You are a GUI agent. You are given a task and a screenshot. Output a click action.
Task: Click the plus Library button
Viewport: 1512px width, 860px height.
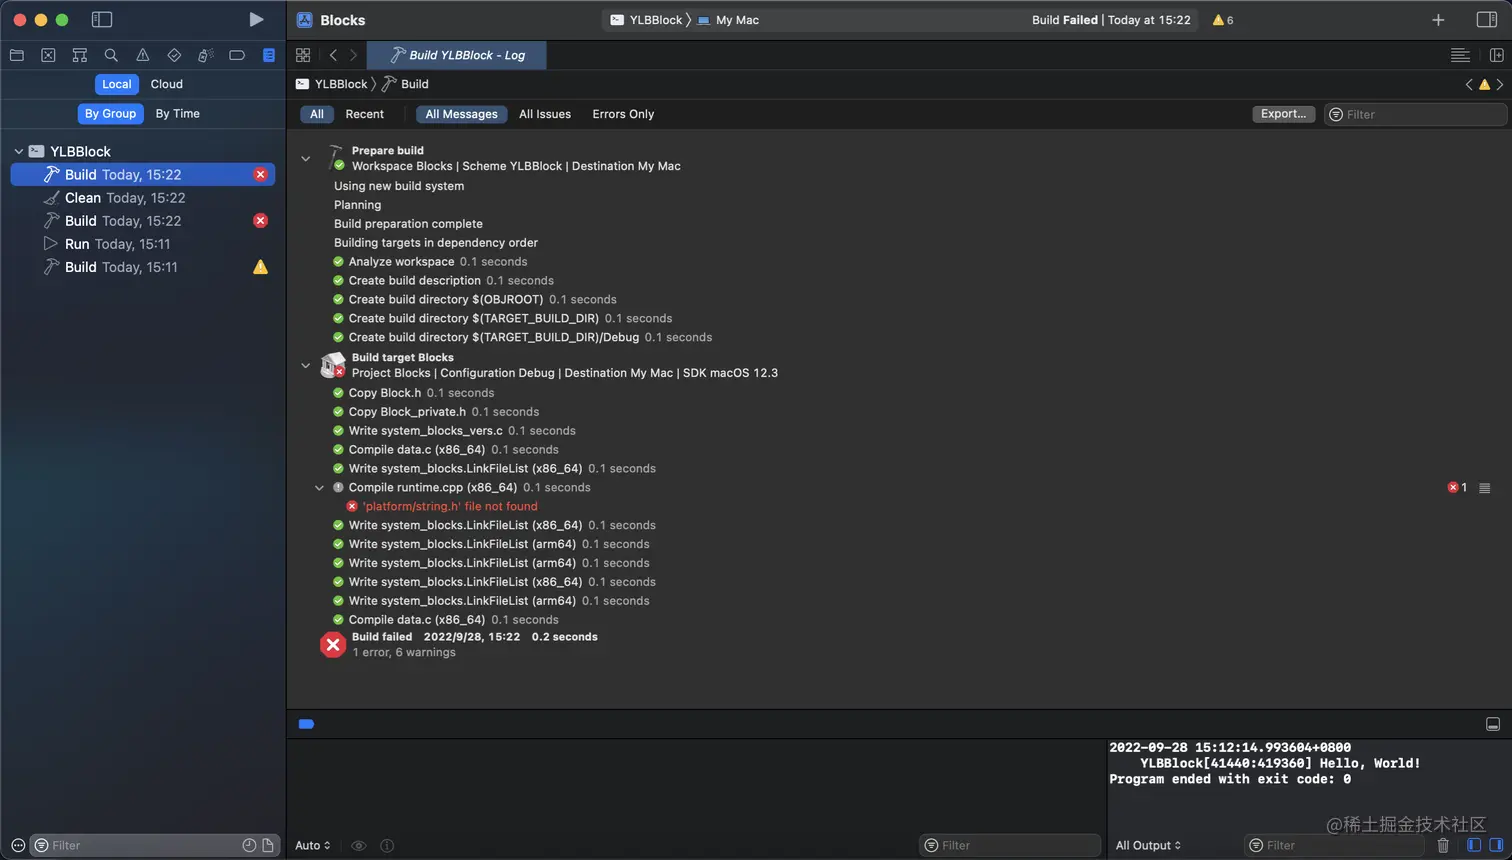[1438, 20]
